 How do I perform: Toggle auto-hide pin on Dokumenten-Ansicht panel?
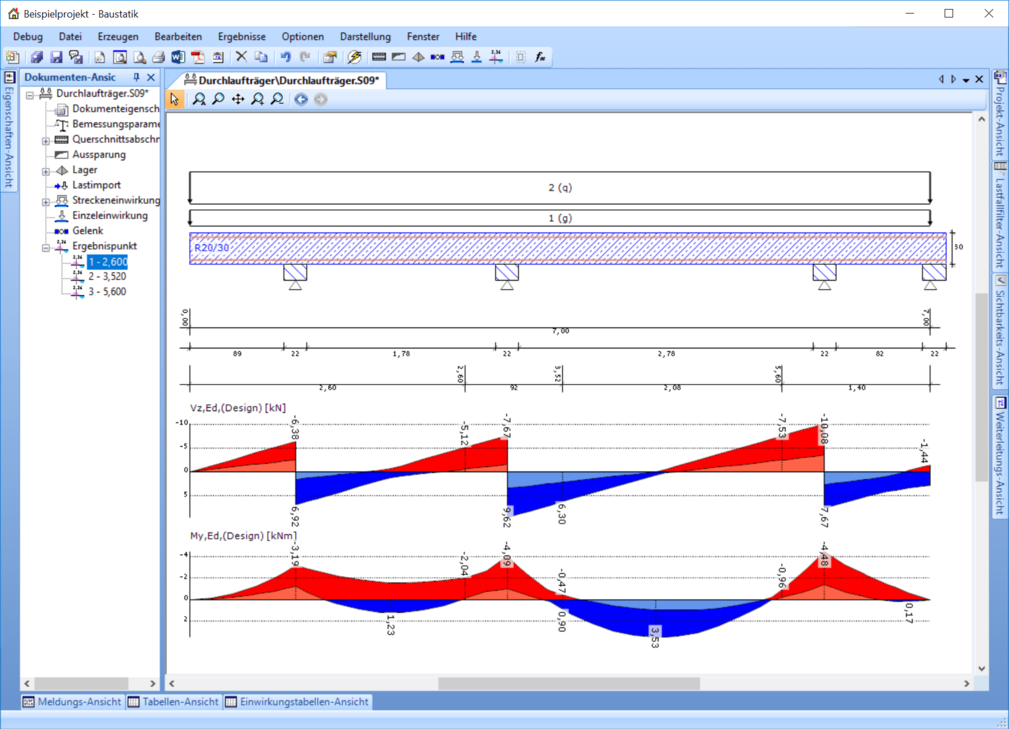coord(137,77)
